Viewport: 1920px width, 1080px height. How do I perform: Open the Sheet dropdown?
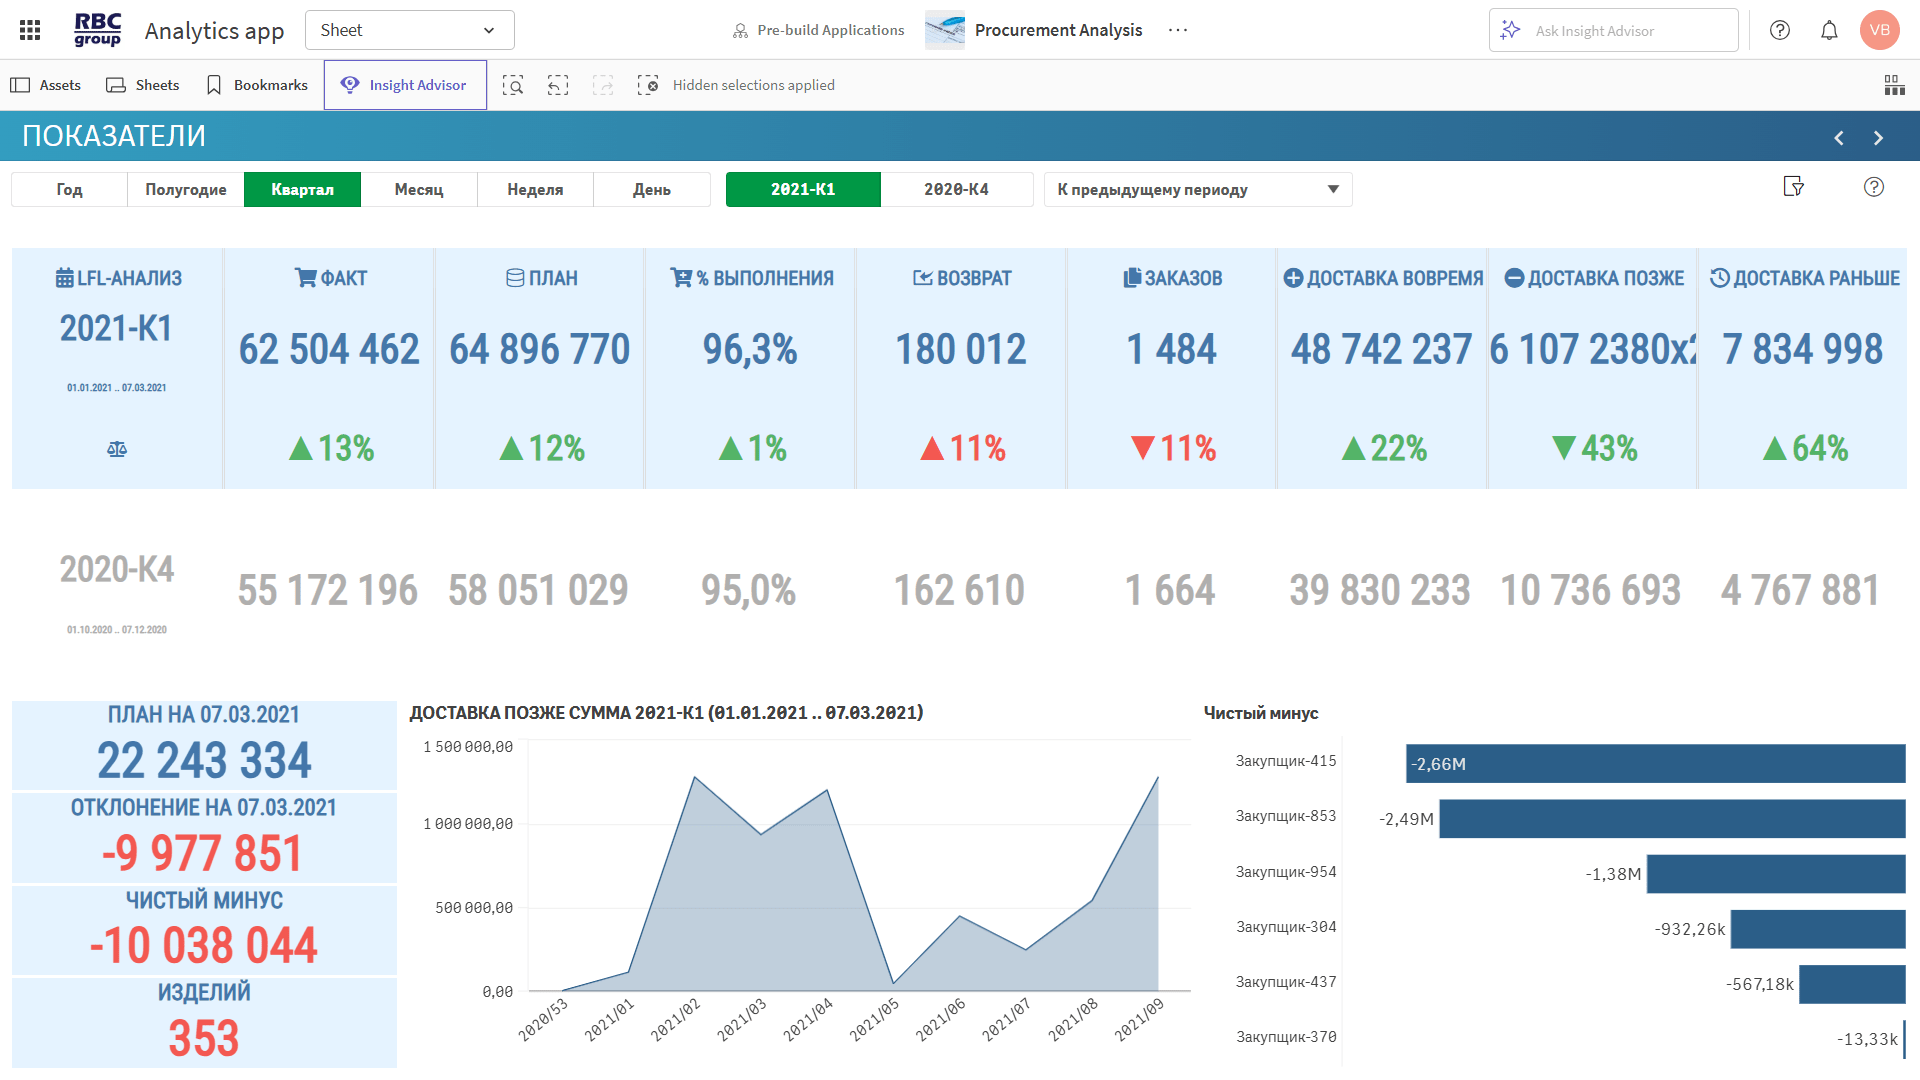click(x=409, y=30)
